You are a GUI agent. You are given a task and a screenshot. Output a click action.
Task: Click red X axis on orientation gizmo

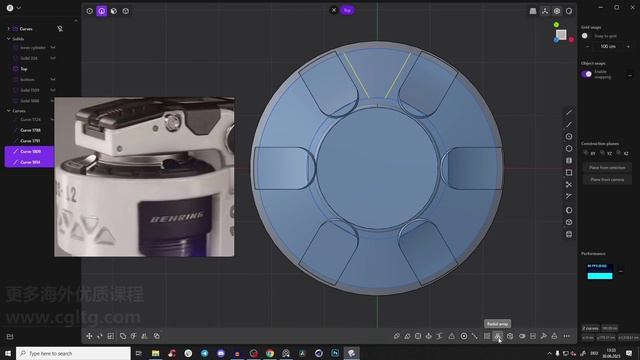coord(571,40)
